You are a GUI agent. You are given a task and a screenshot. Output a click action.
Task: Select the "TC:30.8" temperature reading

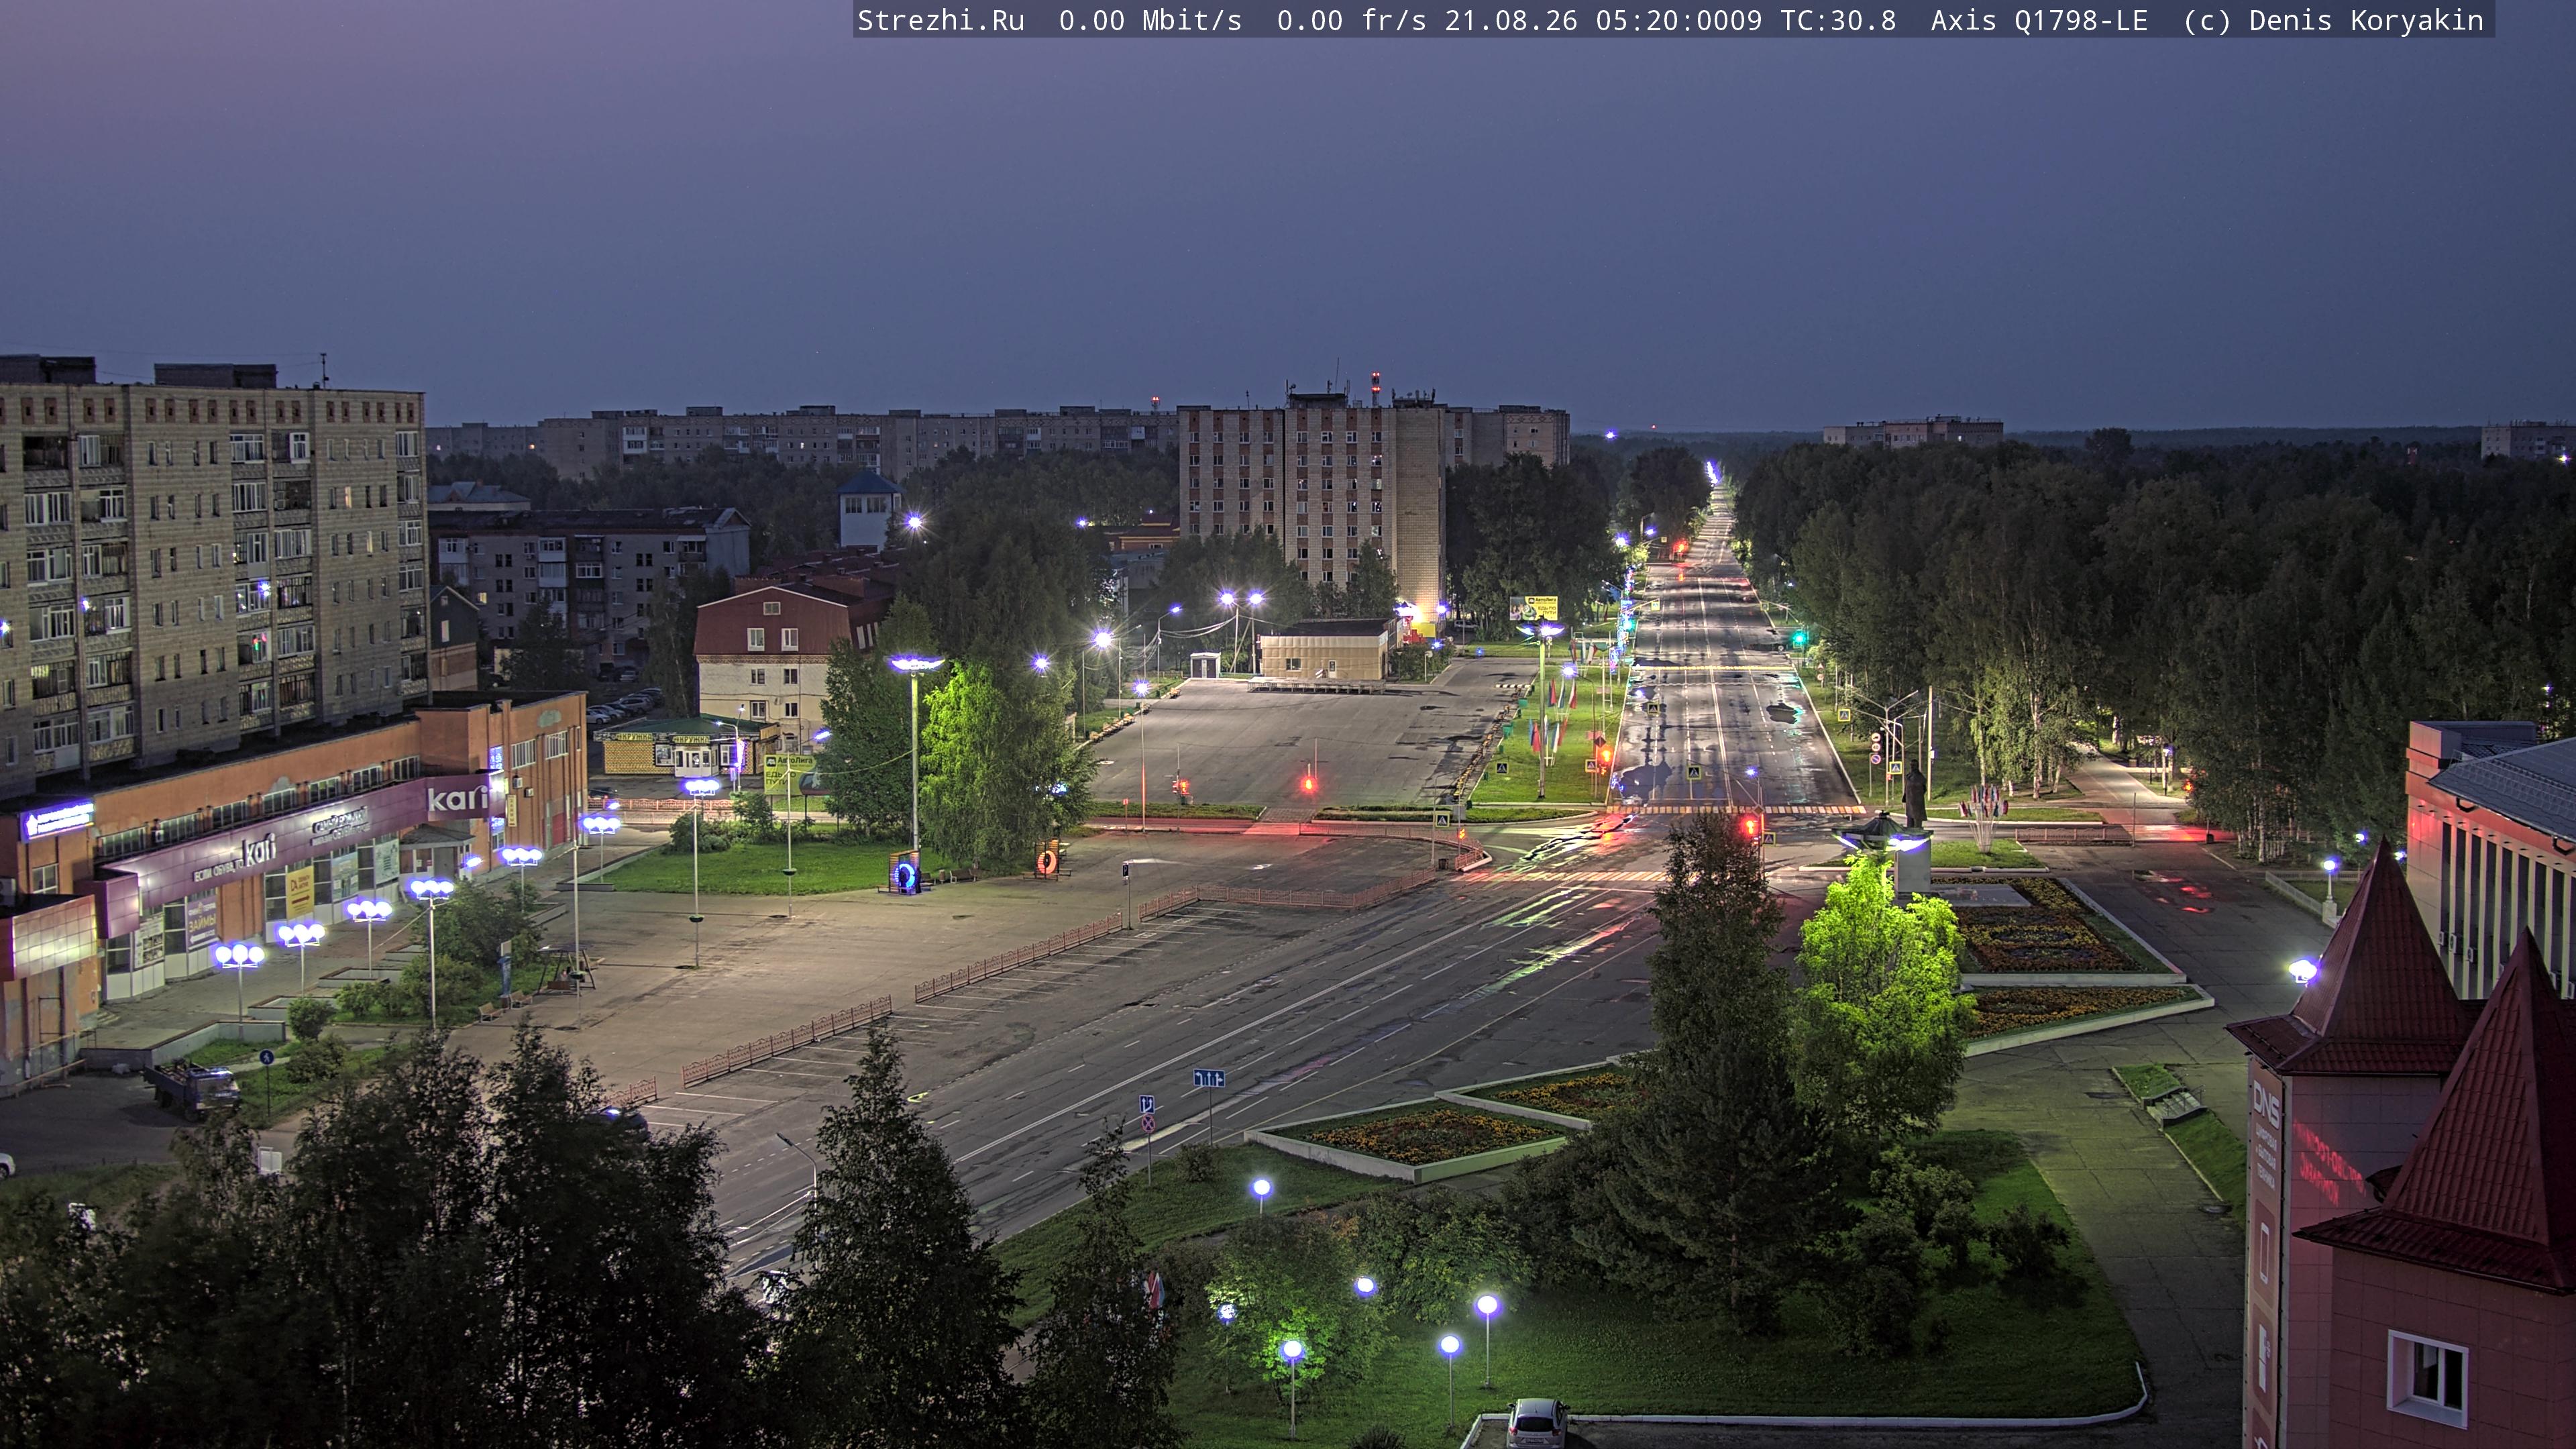(x=1838, y=21)
